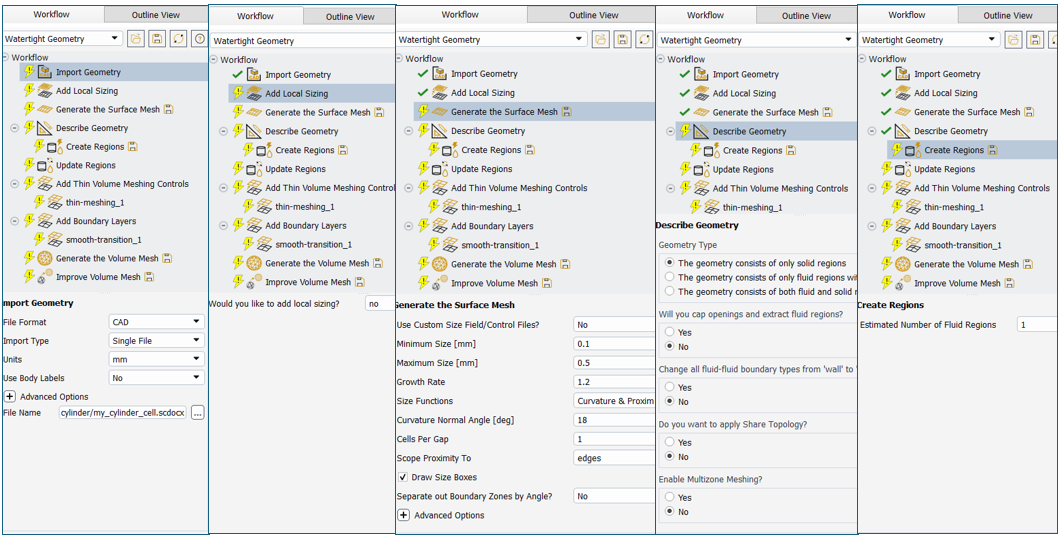Image resolution: width=1060 pixels, height=538 pixels.
Task: Collapse the Describe Geometry node in Import Geometry panel
Action: [15, 128]
